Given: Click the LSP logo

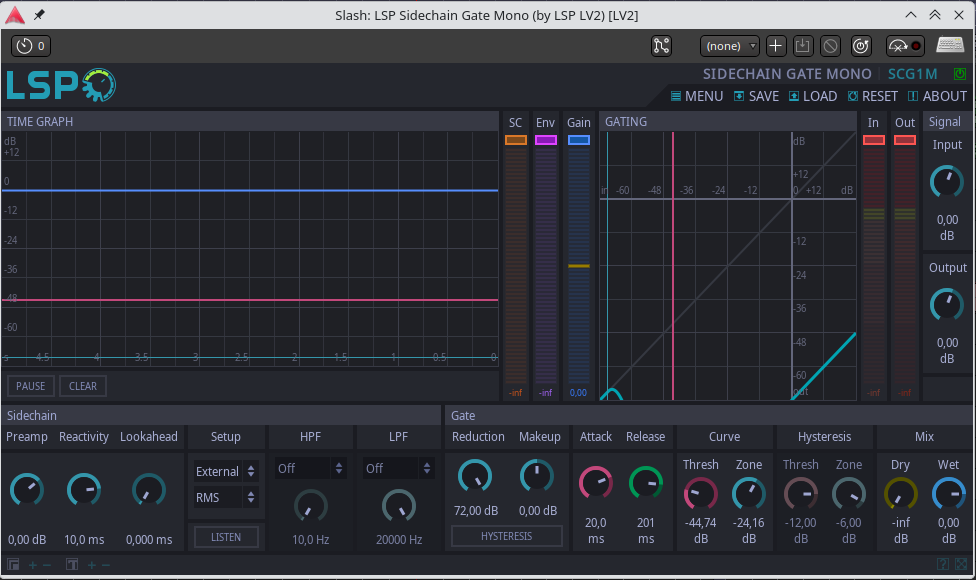Looking at the screenshot, I should click(60, 86).
